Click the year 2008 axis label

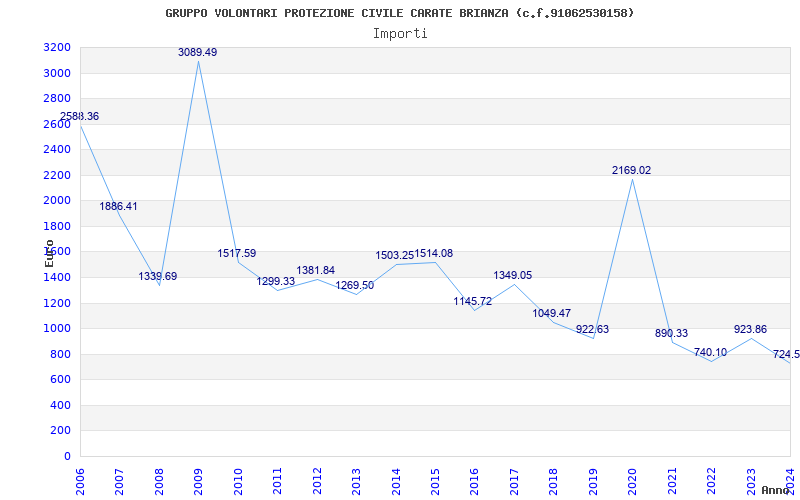coord(159,482)
